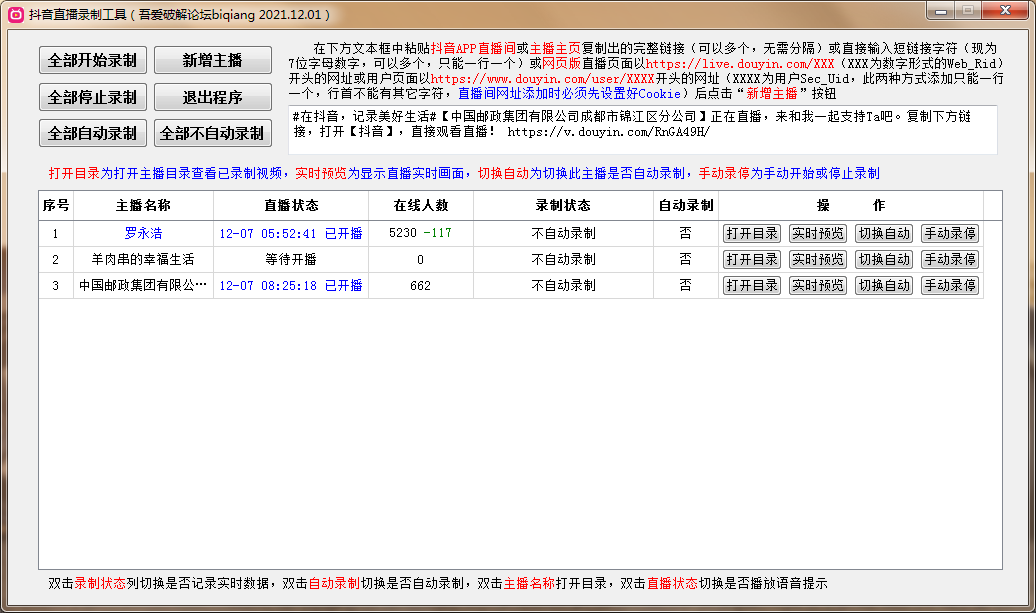Screen dimensions: 1036x613
Task: Click the 等待开播 status cell
Action: 291,260
